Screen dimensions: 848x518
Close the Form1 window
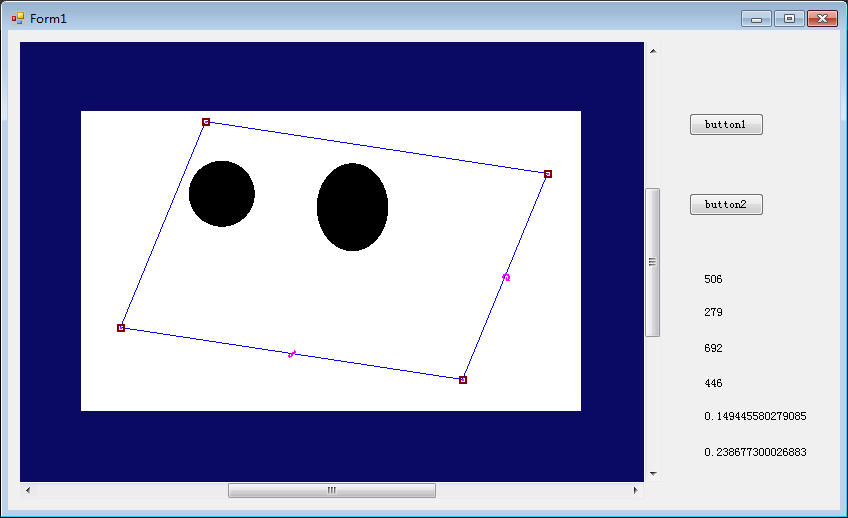point(822,19)
